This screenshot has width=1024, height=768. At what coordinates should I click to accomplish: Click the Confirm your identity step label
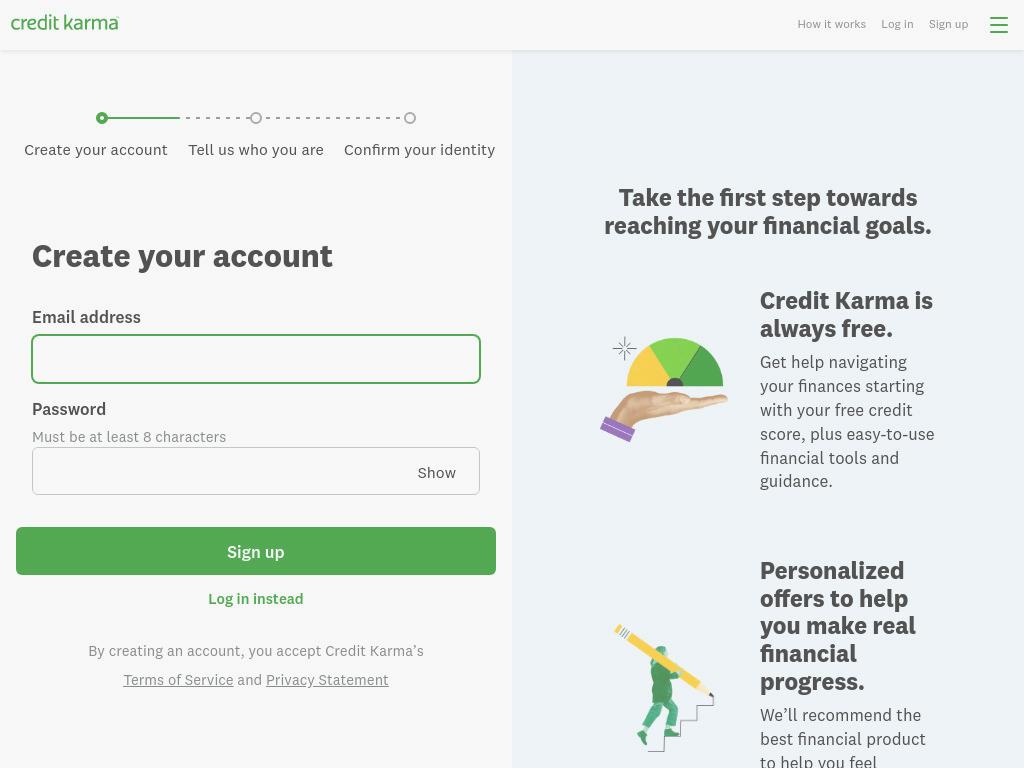pos(419,150)
